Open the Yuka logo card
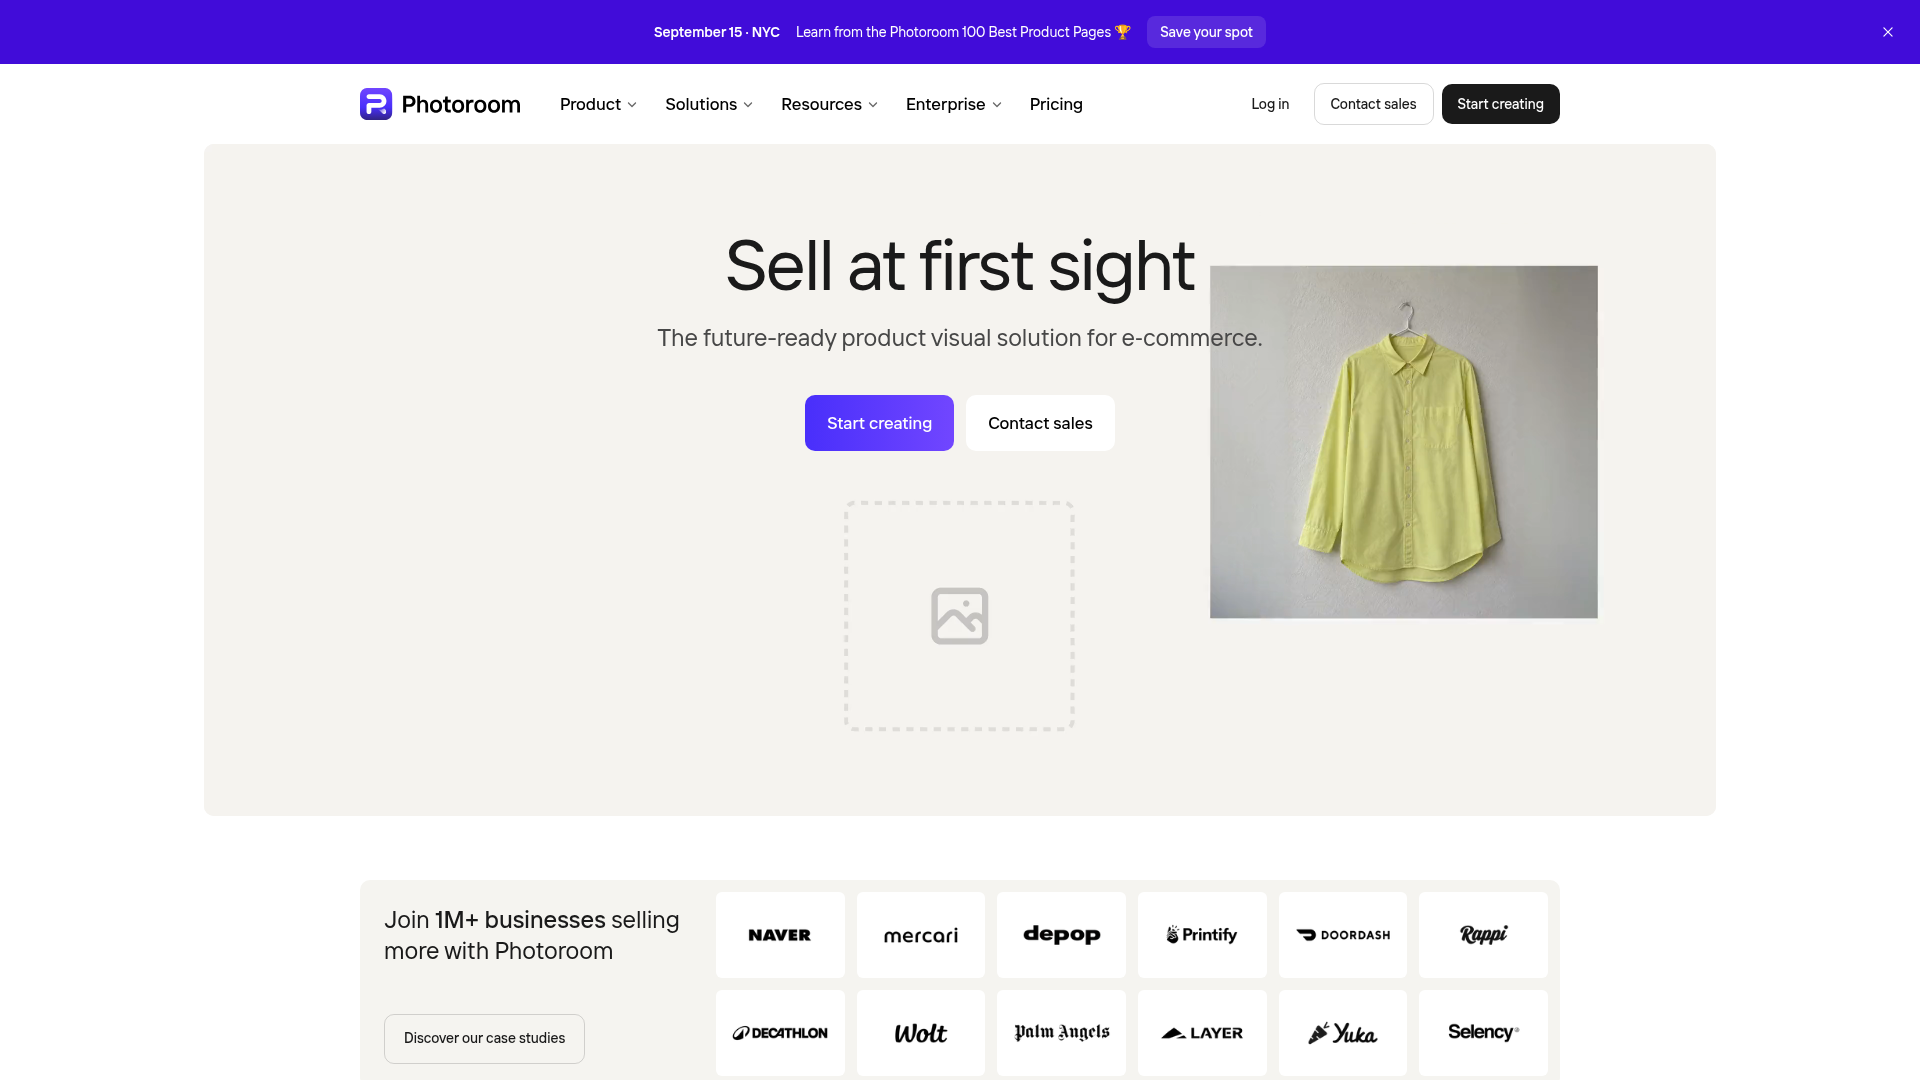The image size is (1920, 1080). click(x=1343, y=1033)
